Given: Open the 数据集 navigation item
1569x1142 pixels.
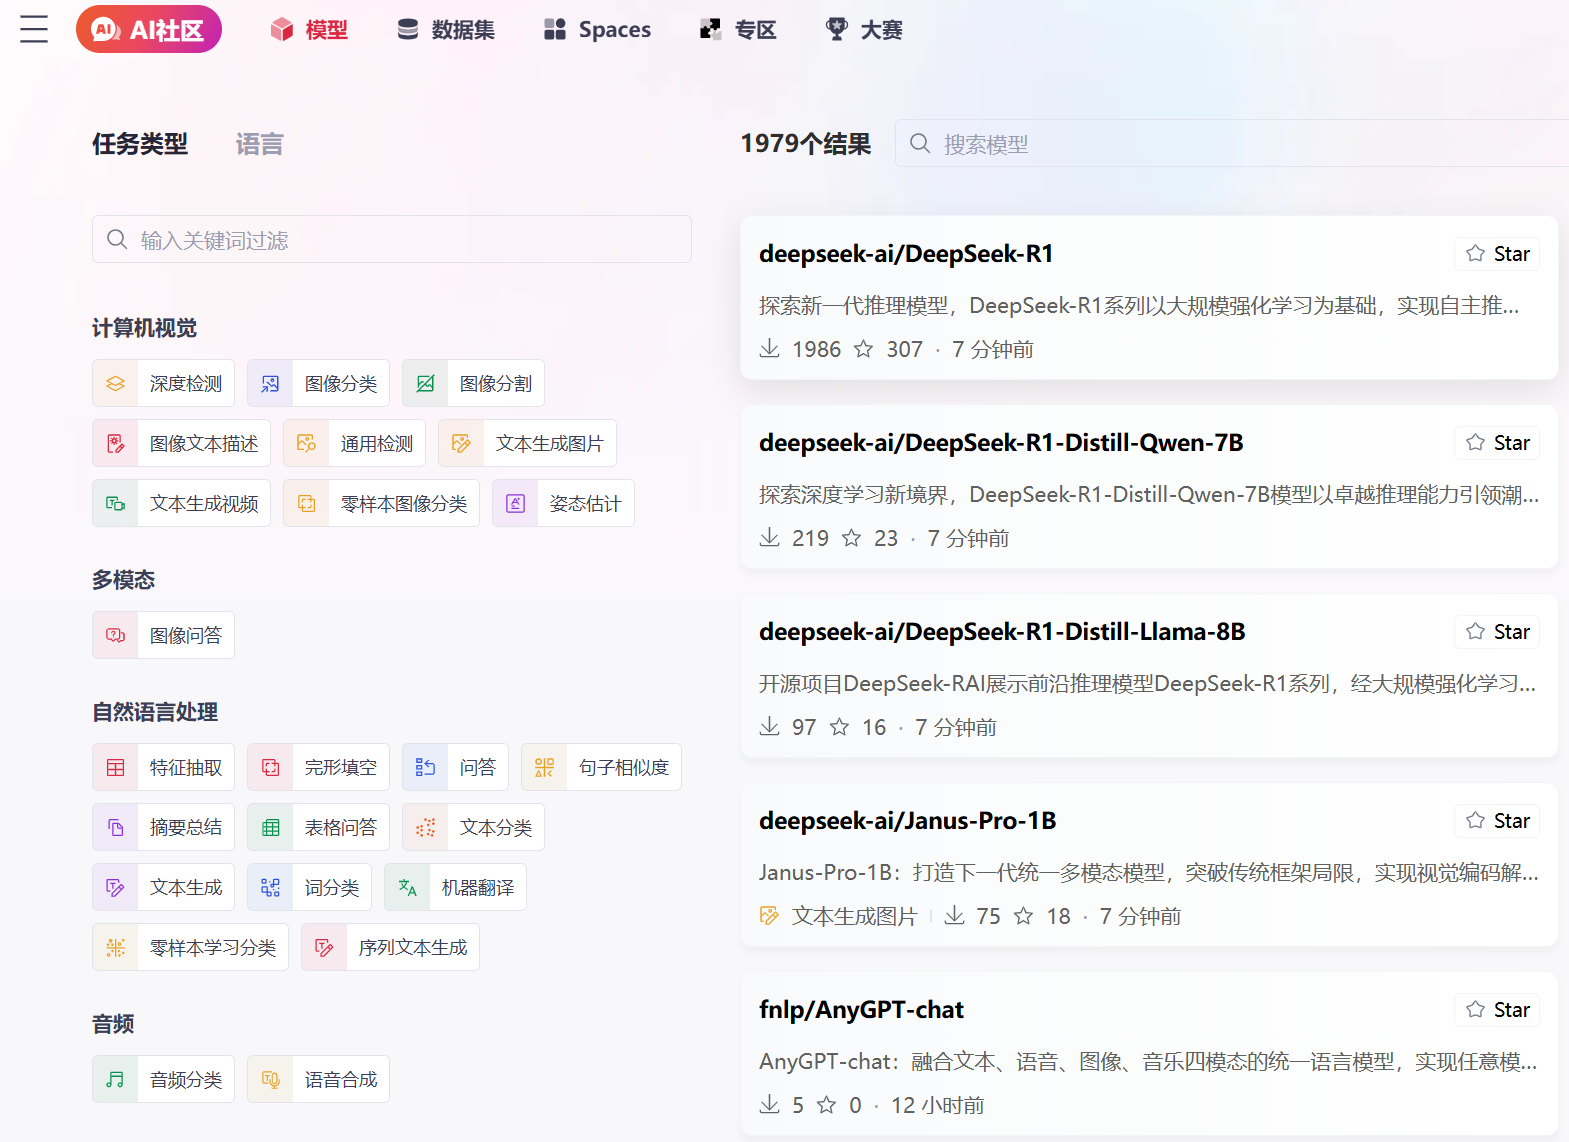Looking at the screenshot, I should tap(446, 30).
